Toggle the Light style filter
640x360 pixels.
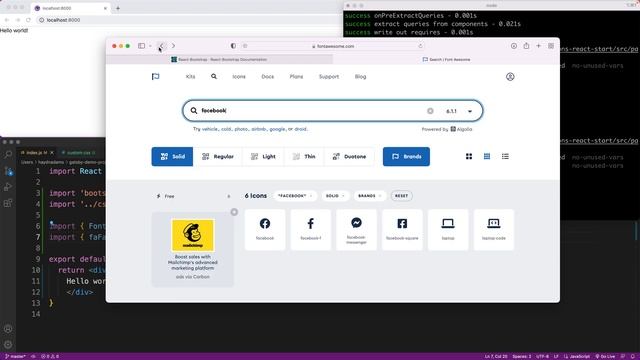[x=263, y=157]
